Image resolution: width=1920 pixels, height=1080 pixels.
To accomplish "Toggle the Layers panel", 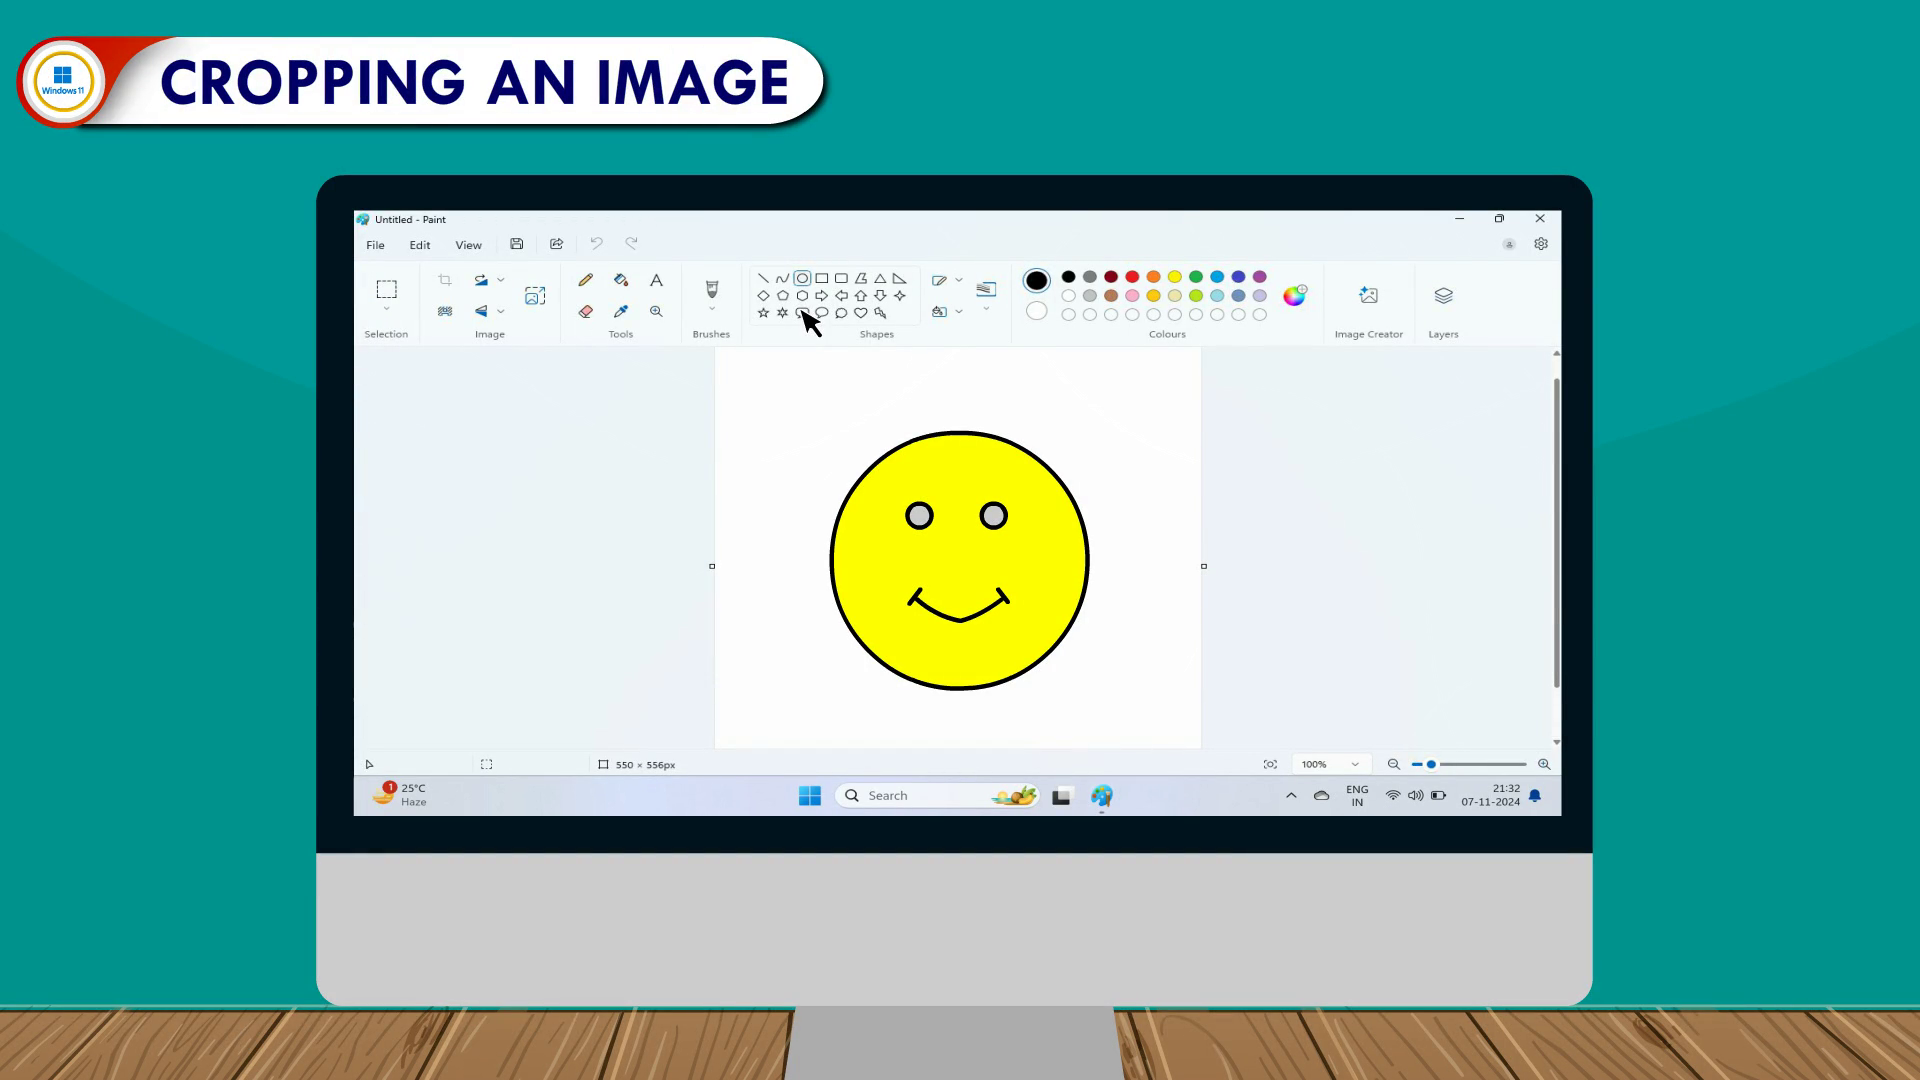I will (1443, 296).
